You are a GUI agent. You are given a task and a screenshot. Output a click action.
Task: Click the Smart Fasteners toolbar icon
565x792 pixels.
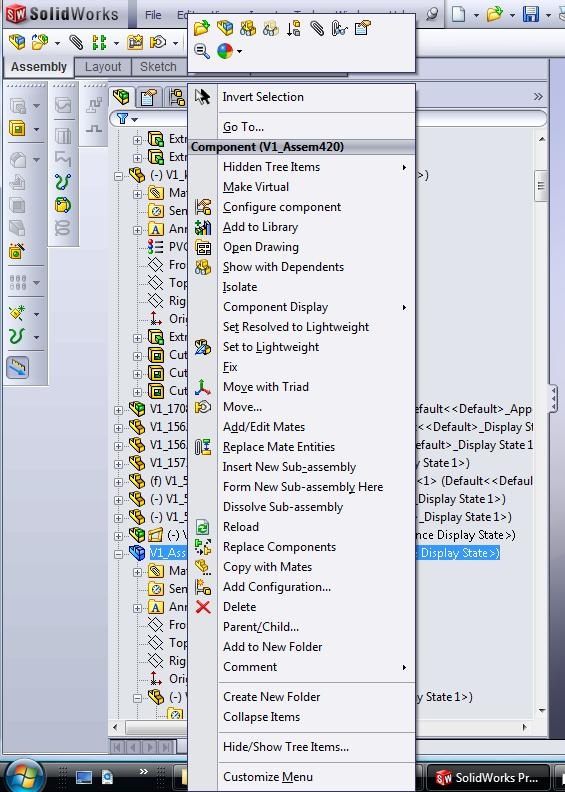pos(135,42)
